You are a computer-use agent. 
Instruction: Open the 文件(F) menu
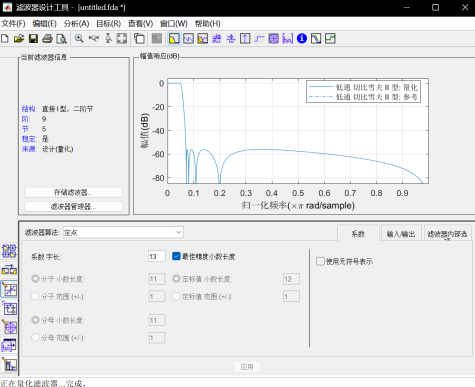point(13,24)
